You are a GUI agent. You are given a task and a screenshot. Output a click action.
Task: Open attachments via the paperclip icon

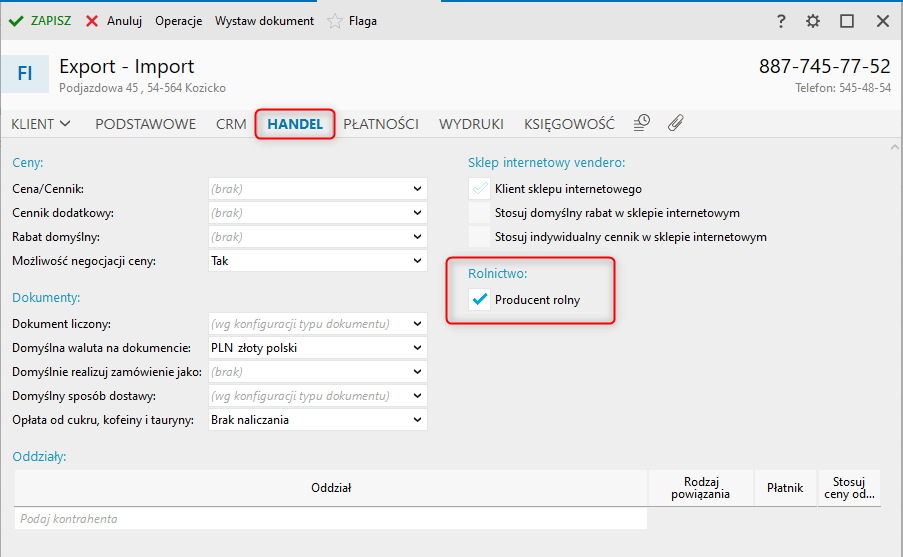click(x=675, y=123)
